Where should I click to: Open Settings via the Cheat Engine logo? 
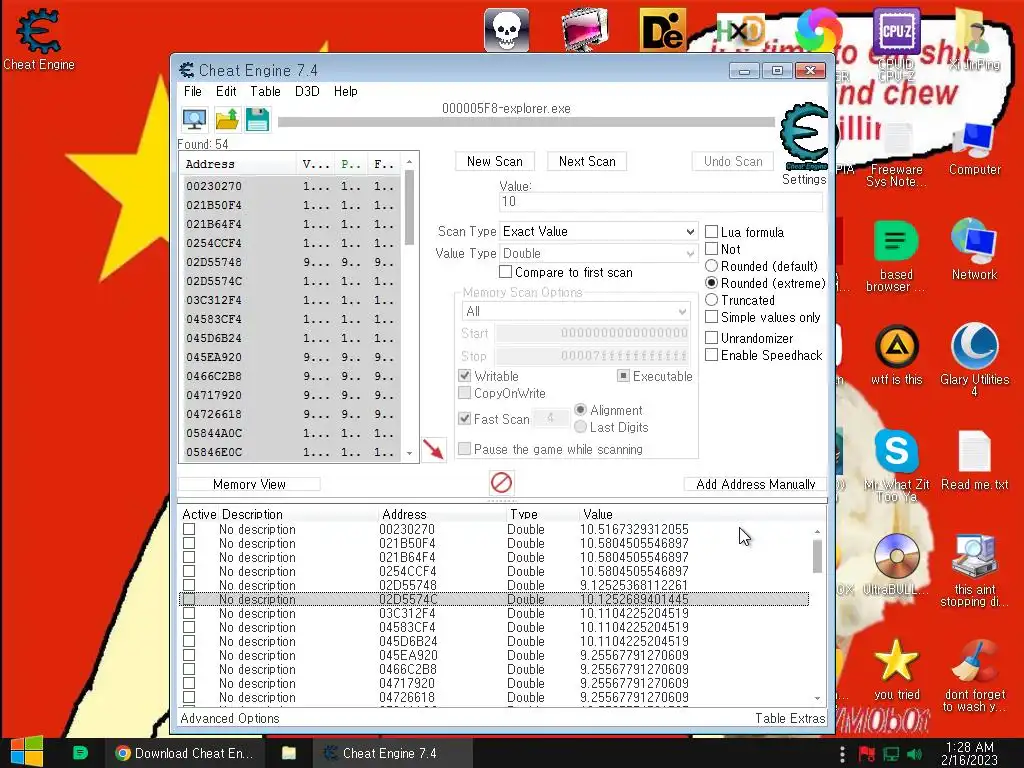(803, 136)
